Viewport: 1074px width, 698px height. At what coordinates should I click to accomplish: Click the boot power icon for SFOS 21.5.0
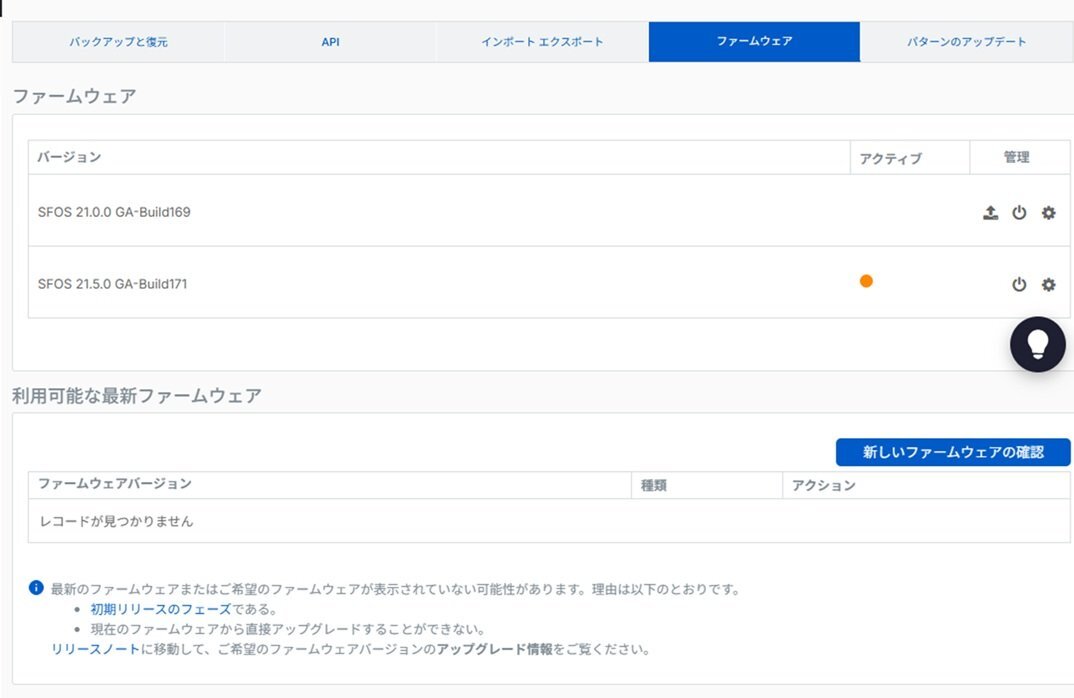tap(1019, 284)
